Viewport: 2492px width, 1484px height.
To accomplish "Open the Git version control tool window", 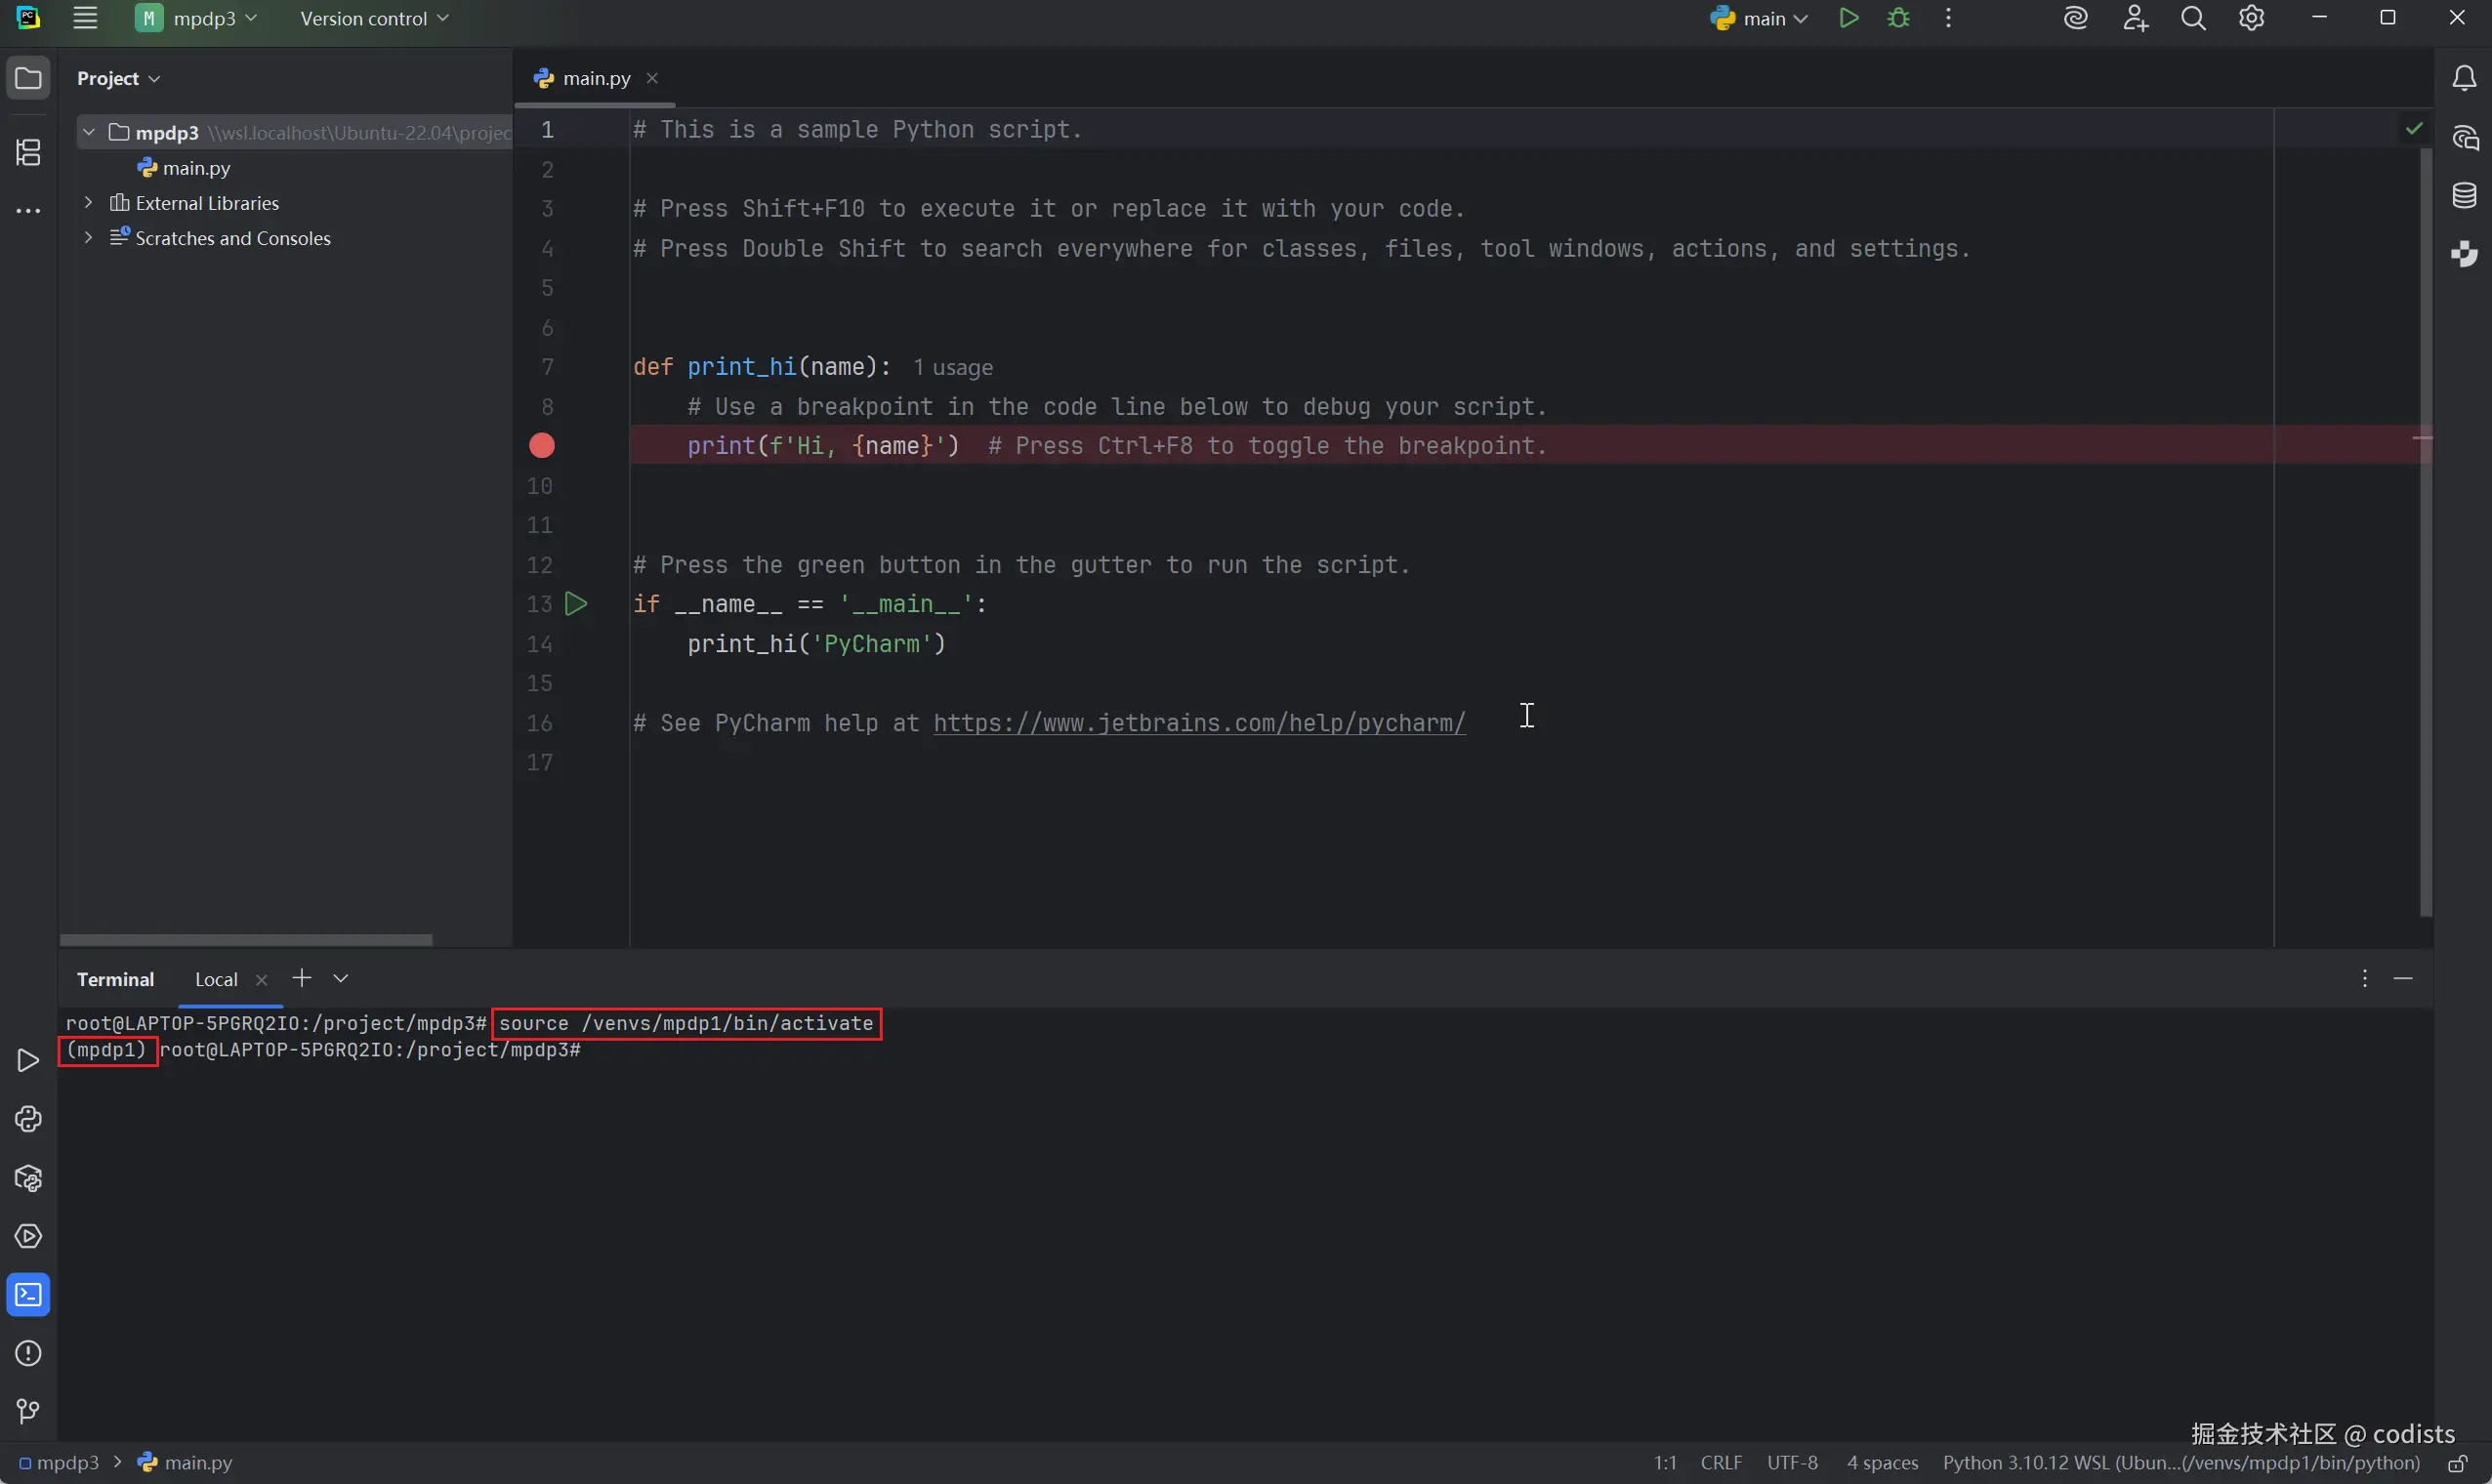I will pyautogui.click(x=28, y=1411).
